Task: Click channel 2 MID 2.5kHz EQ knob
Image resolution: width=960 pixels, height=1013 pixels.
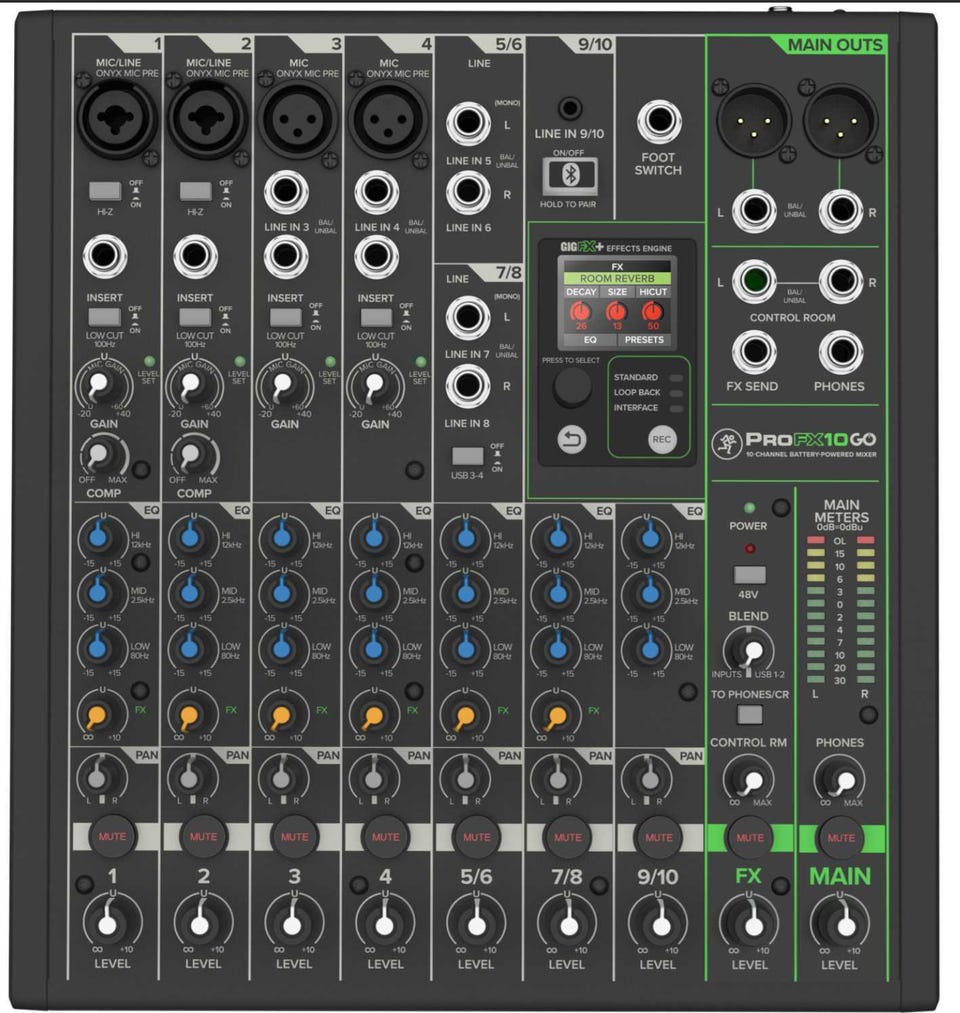Action: pyautogui.click(x=191, y=591)
